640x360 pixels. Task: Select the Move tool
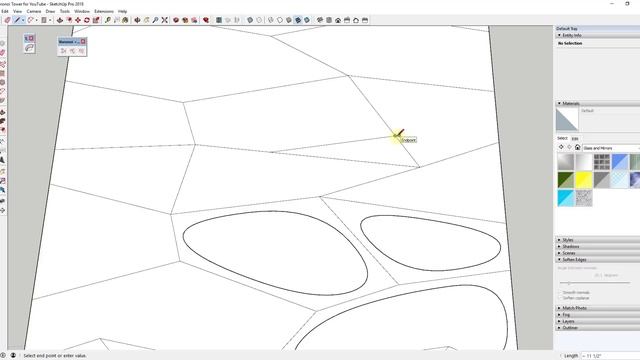(x=78, y=20)
